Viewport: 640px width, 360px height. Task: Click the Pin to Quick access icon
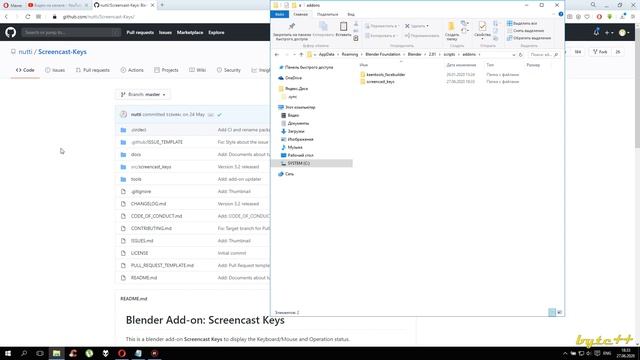292,27
